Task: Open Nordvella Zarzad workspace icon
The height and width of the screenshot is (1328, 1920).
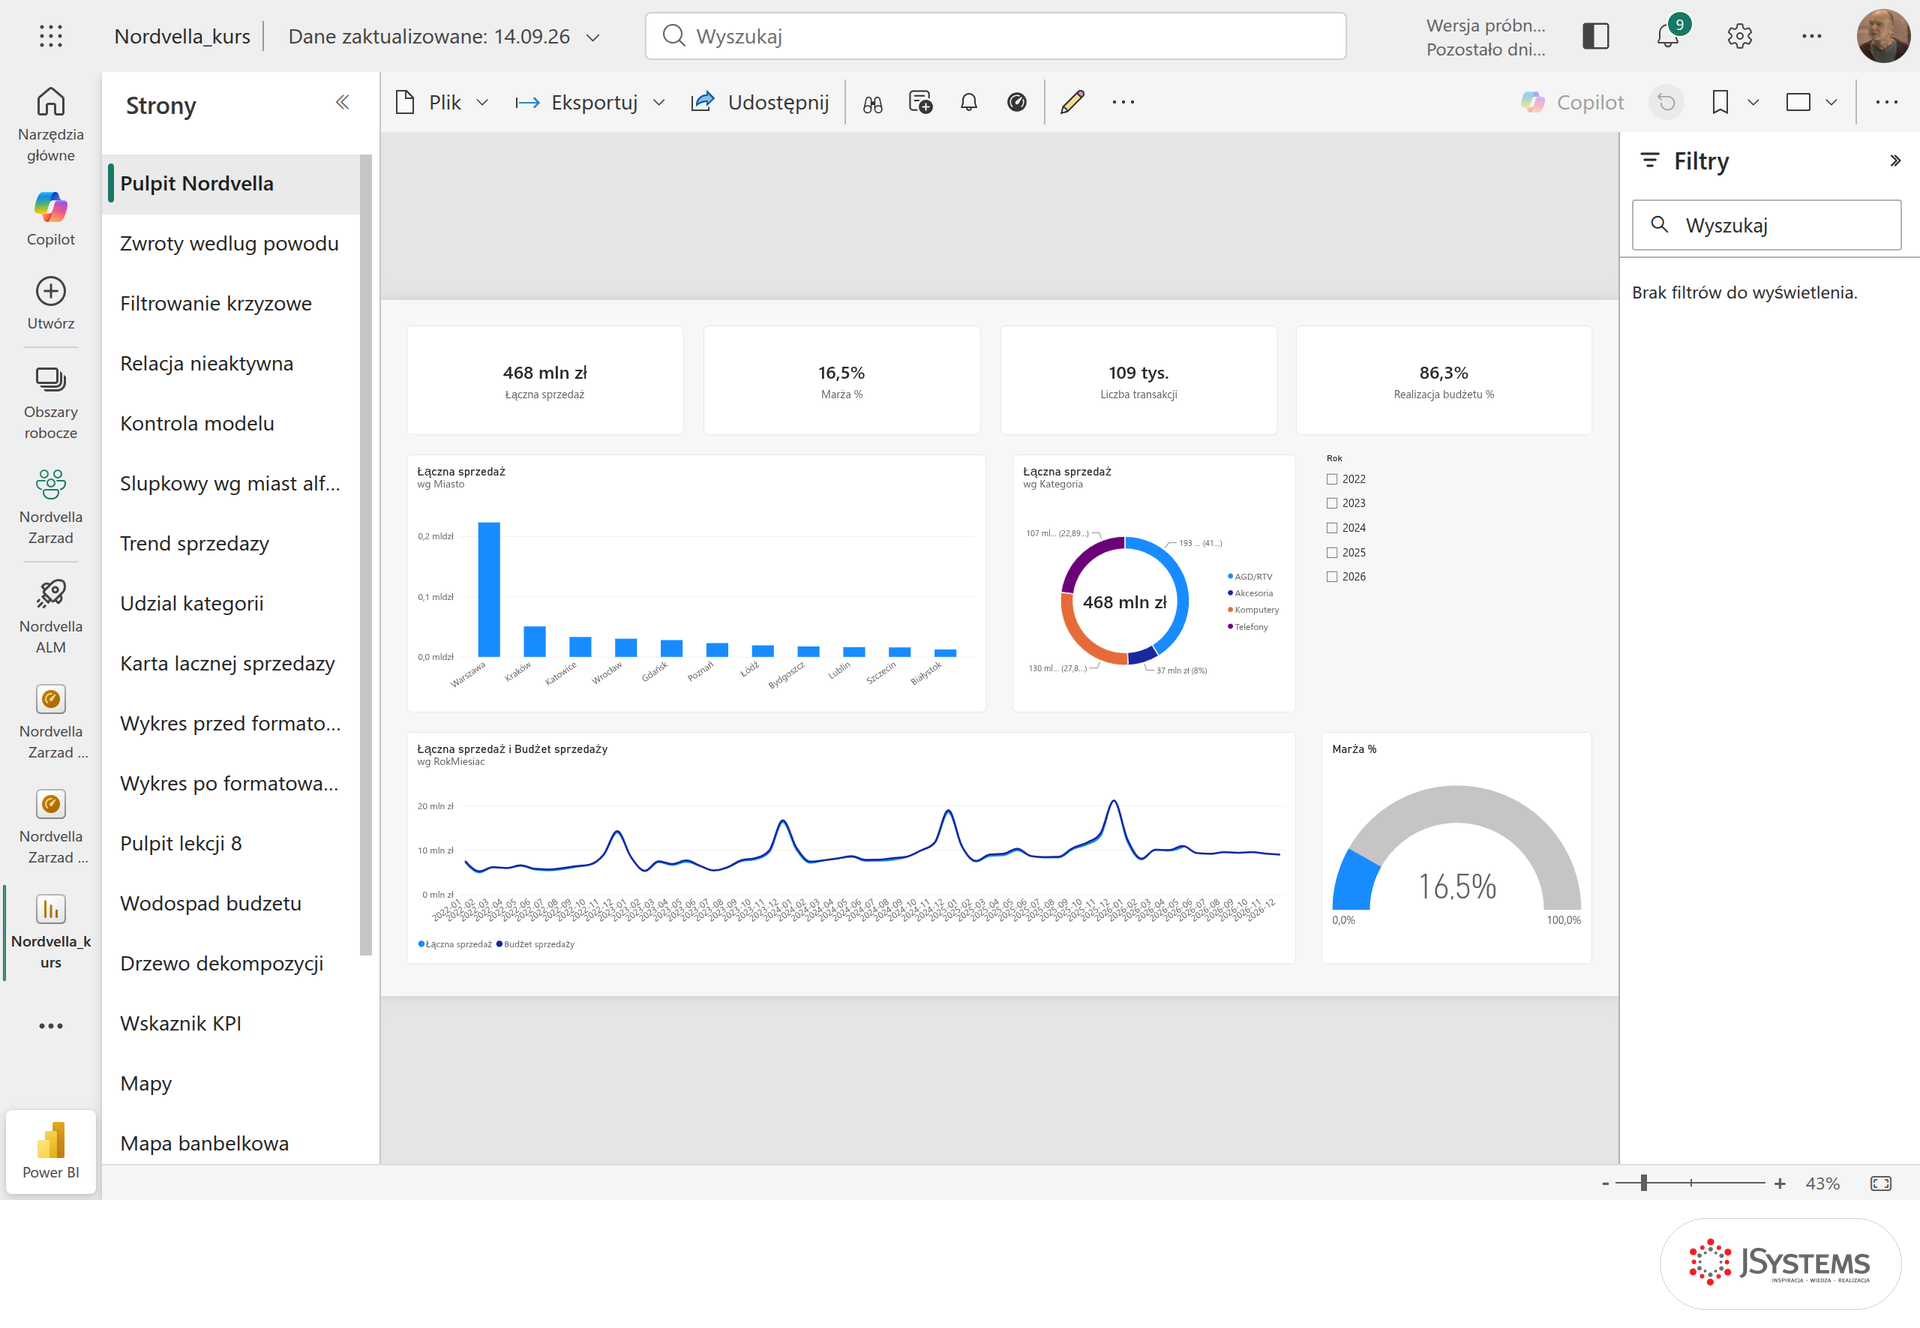Action: pos(51,485)
